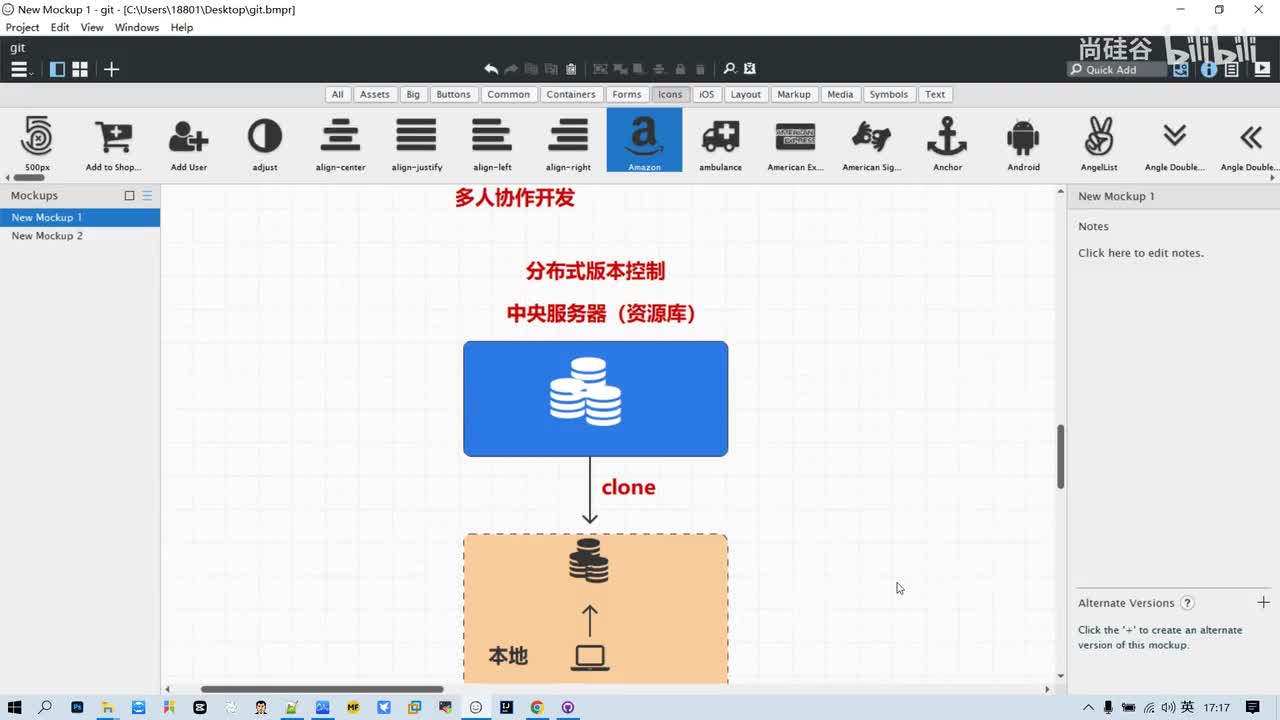Pick the align-right icon

tap(569, 142)
